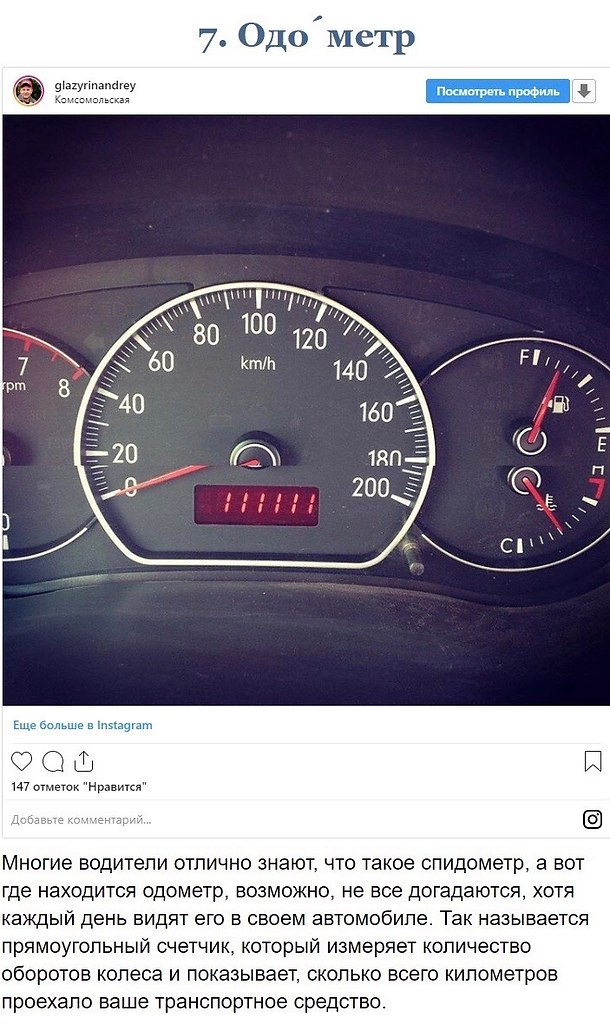The image size is (610, 1024).
Task: Click the share arrow icon
Action: click(x=84, y=761)
